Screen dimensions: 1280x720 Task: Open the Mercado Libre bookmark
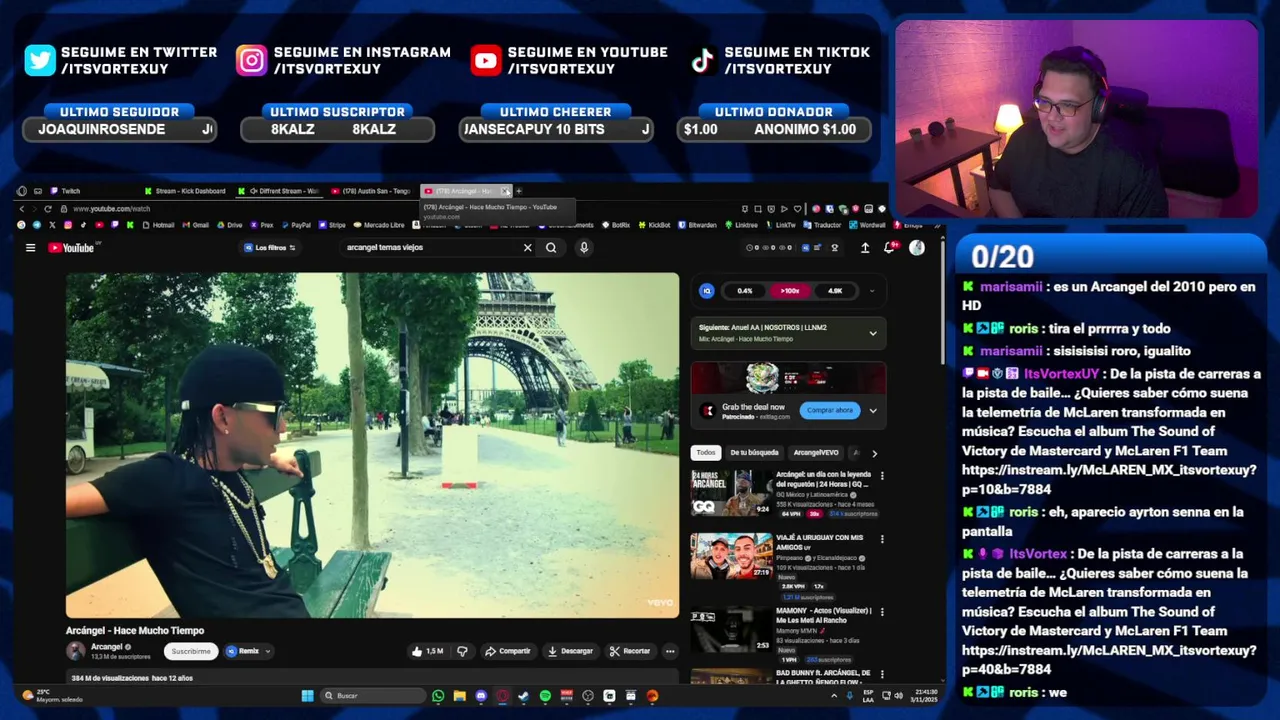click(x=379, y=225)
